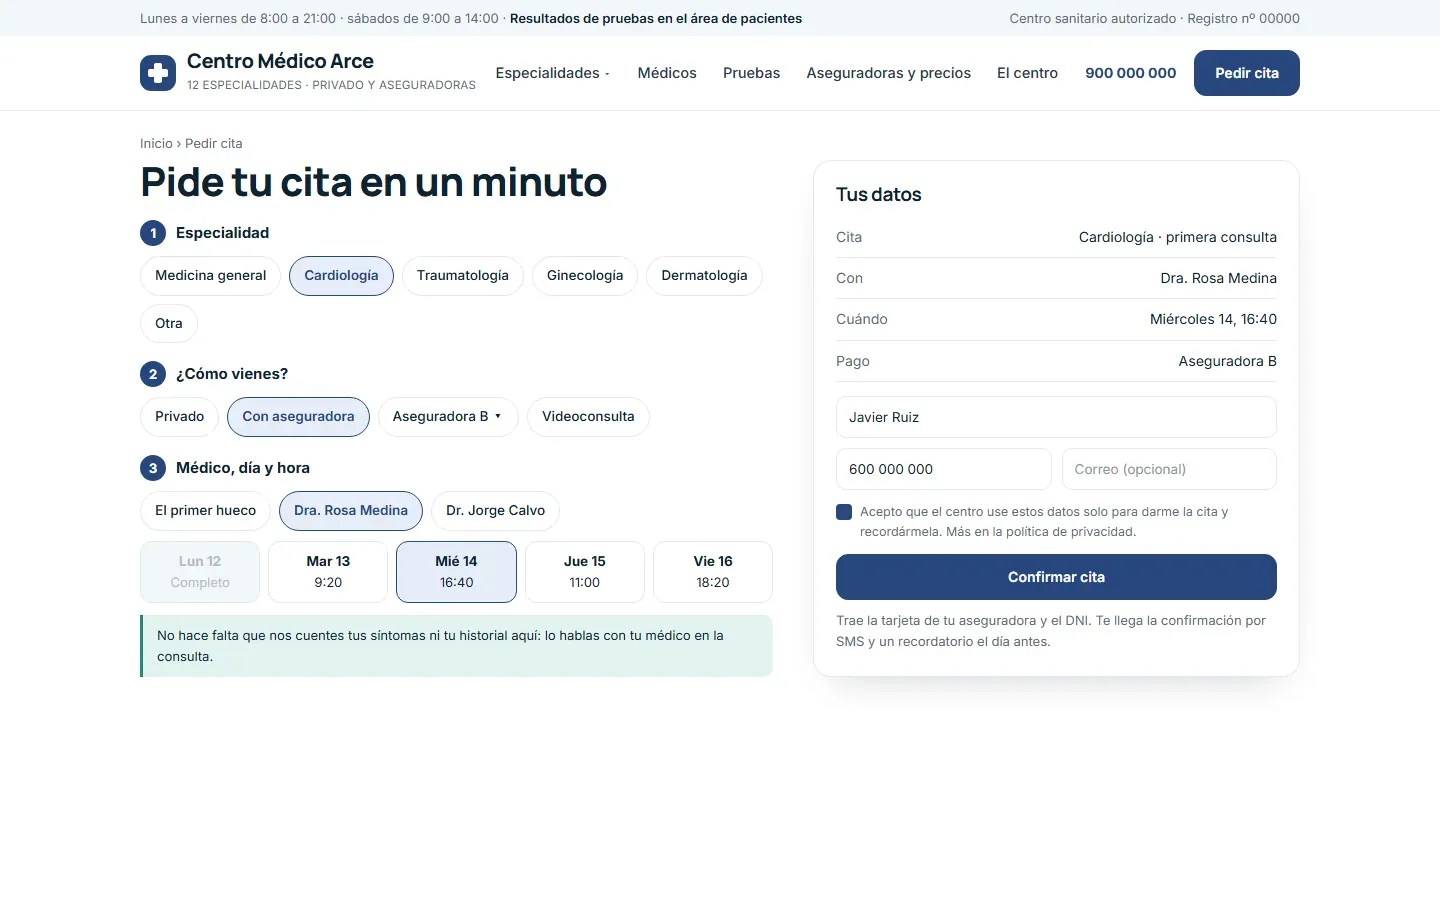Choose the Privado payment option

pyautogui.click(x=179, y=417)
